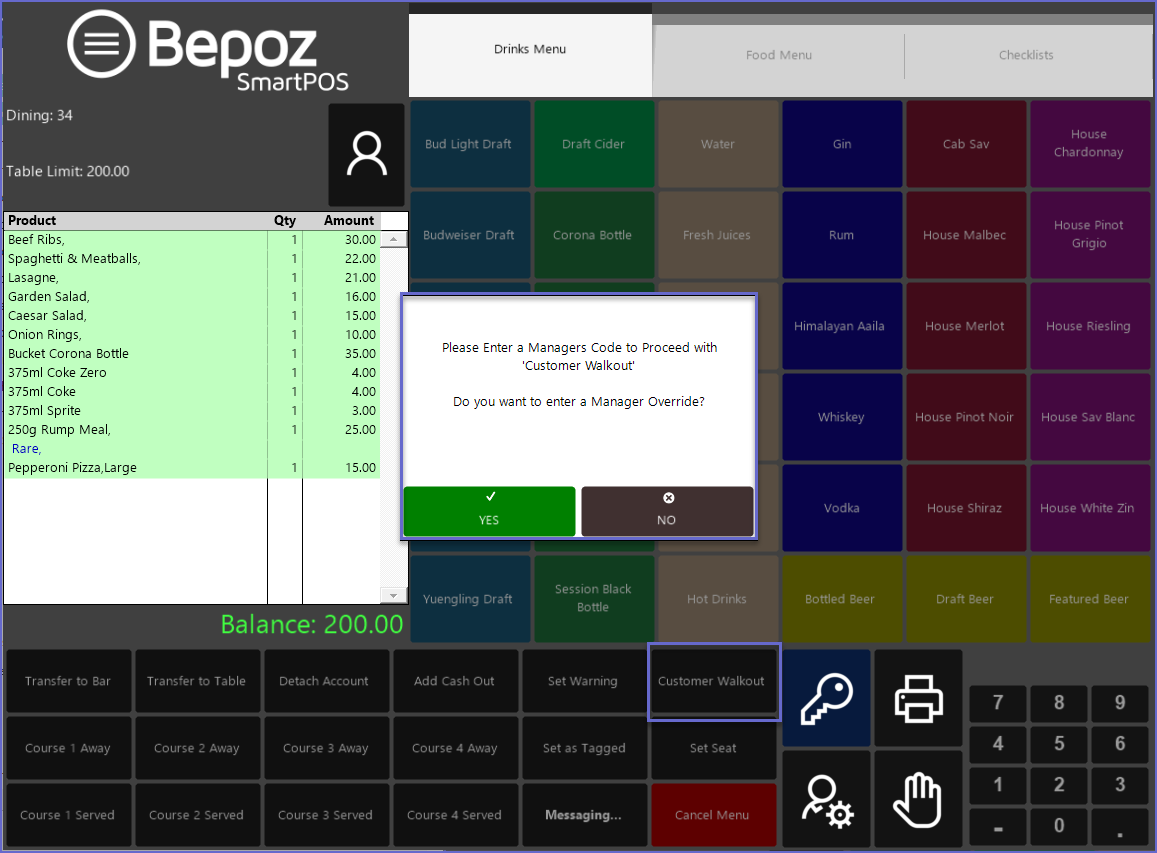Select the Gin drink tile
The image size is (1157, 853).
842,144
